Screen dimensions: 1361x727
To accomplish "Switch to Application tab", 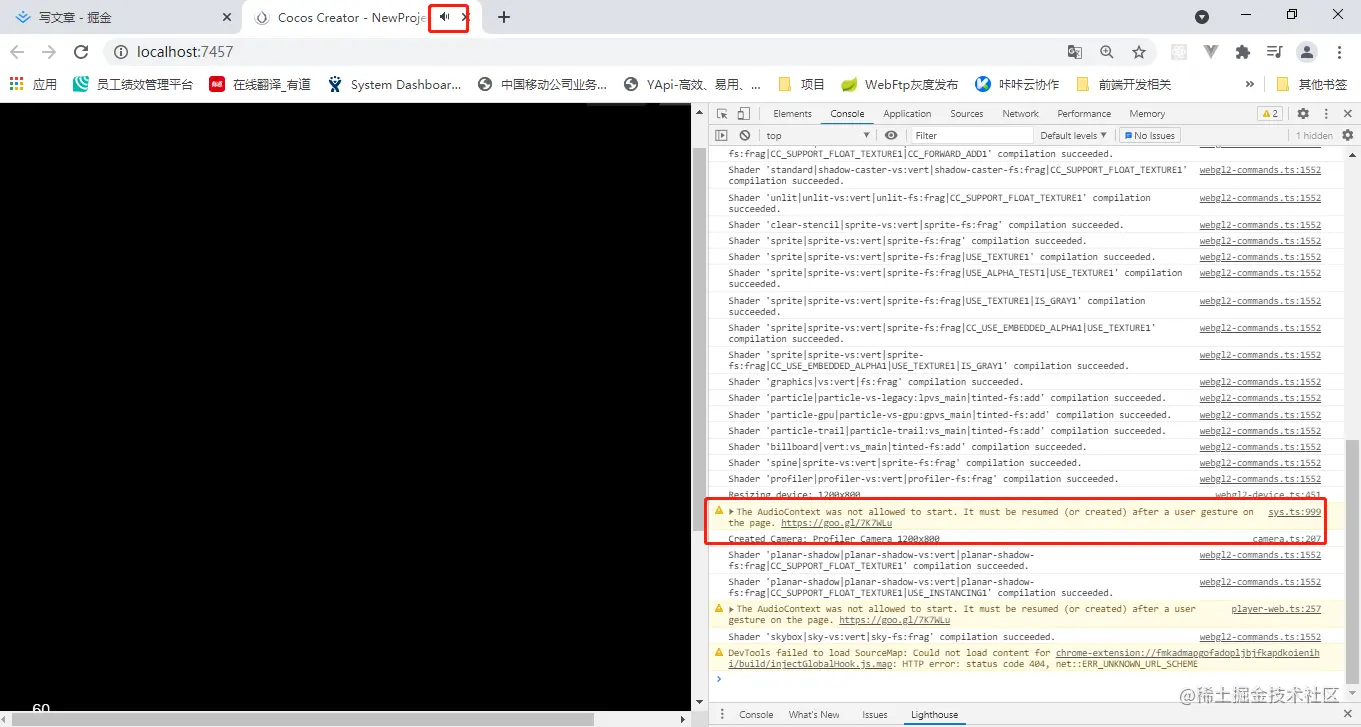I will [907, 114].
